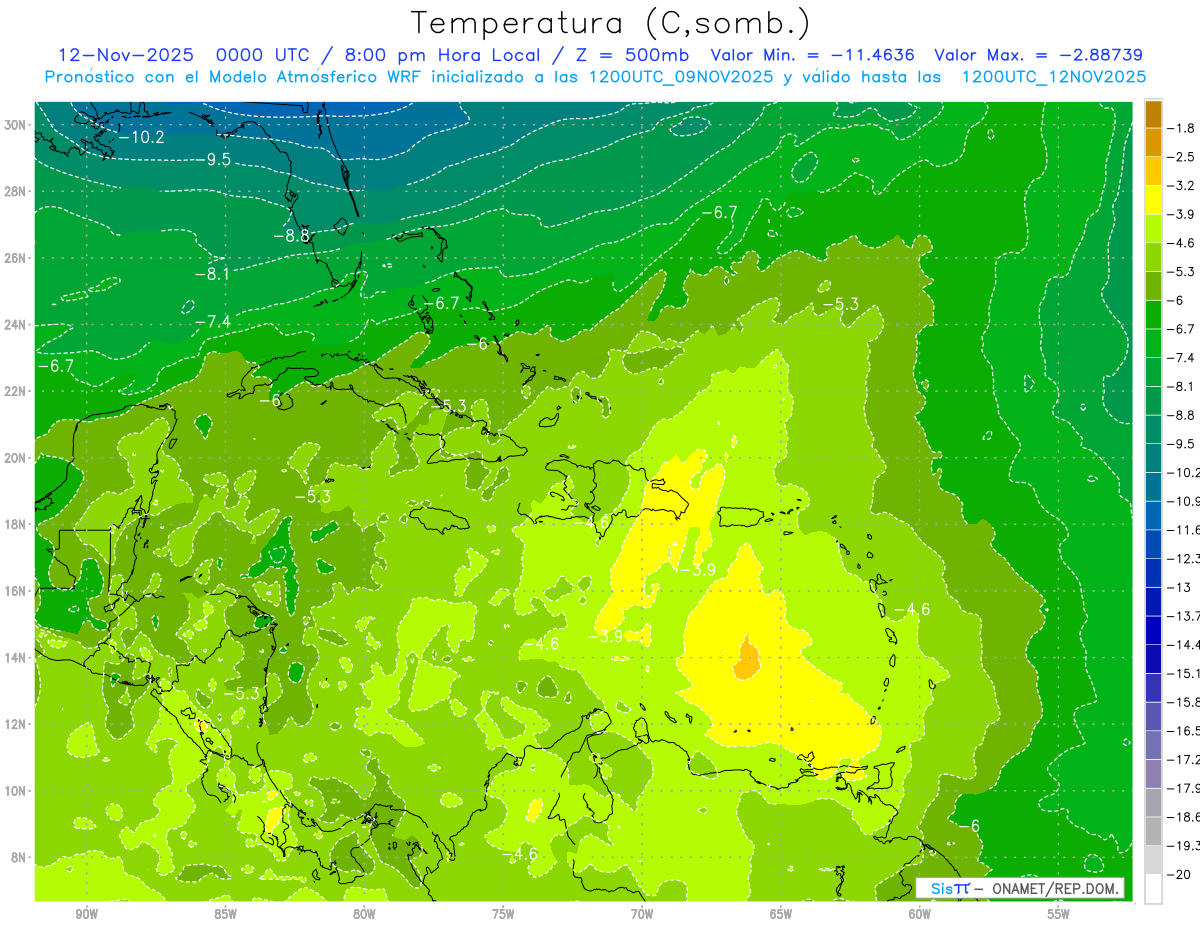Click the "85W" longitude label

click(x=225, y=914)
